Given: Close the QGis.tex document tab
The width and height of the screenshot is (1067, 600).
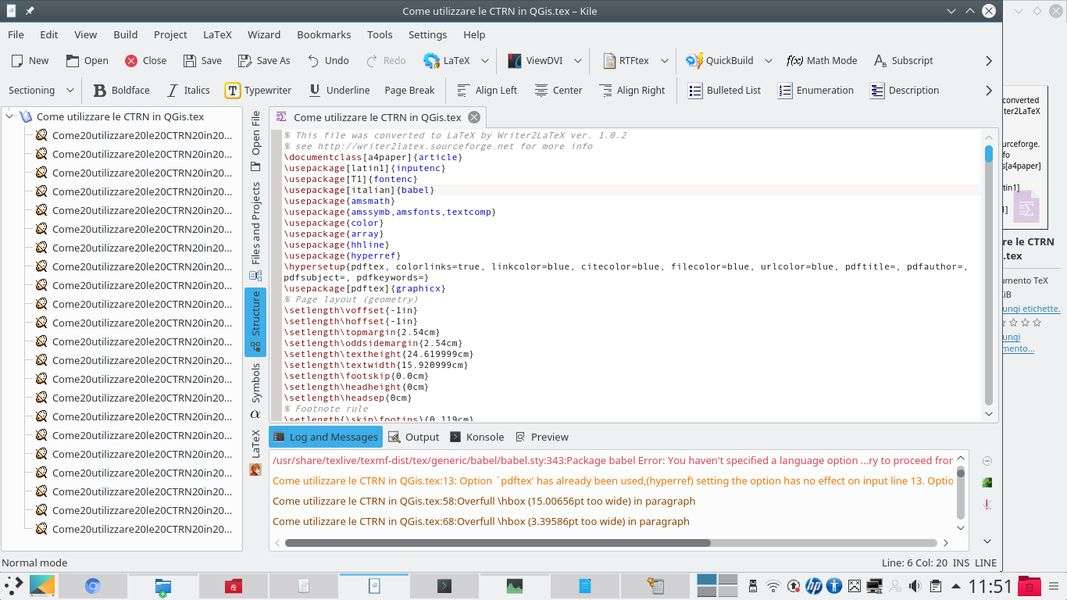Looking at the screenshot, I should 474,117.
